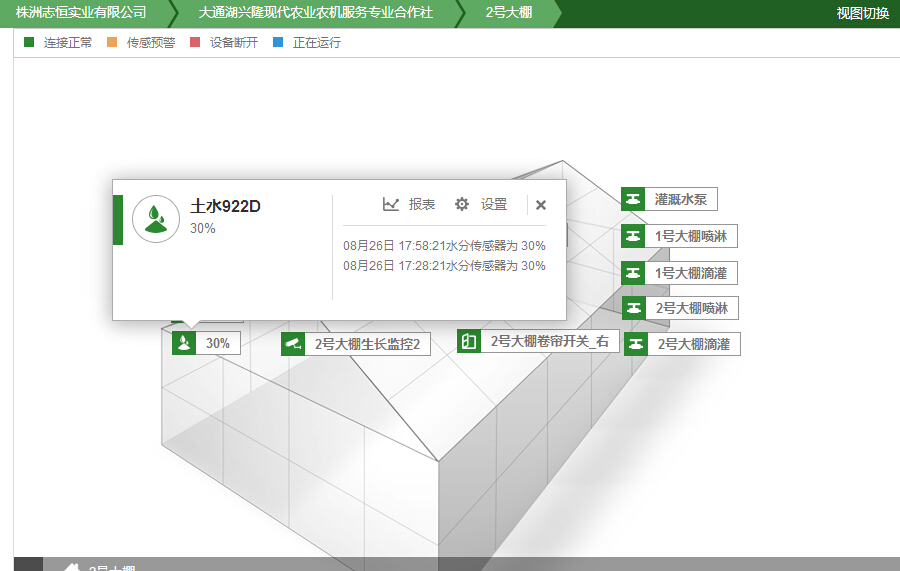
Task: Click the 1号大棚滴灌 drip irrigation icon
Action: (632, 272)
